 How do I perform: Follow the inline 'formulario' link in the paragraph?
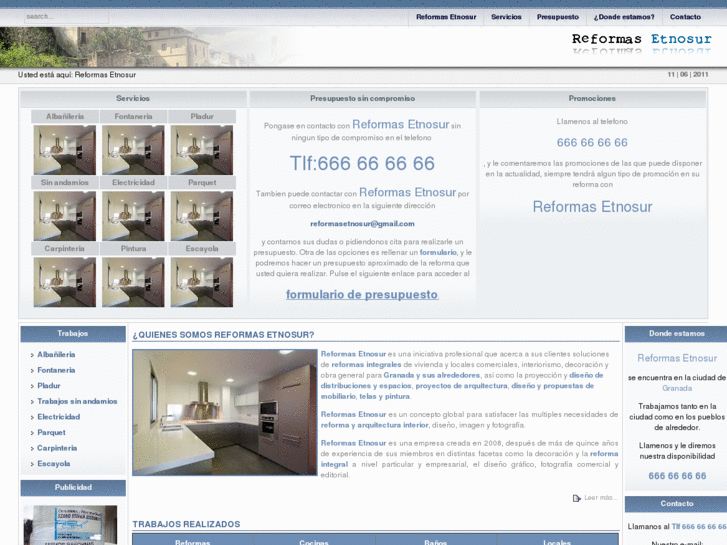(x=438, y=252)
